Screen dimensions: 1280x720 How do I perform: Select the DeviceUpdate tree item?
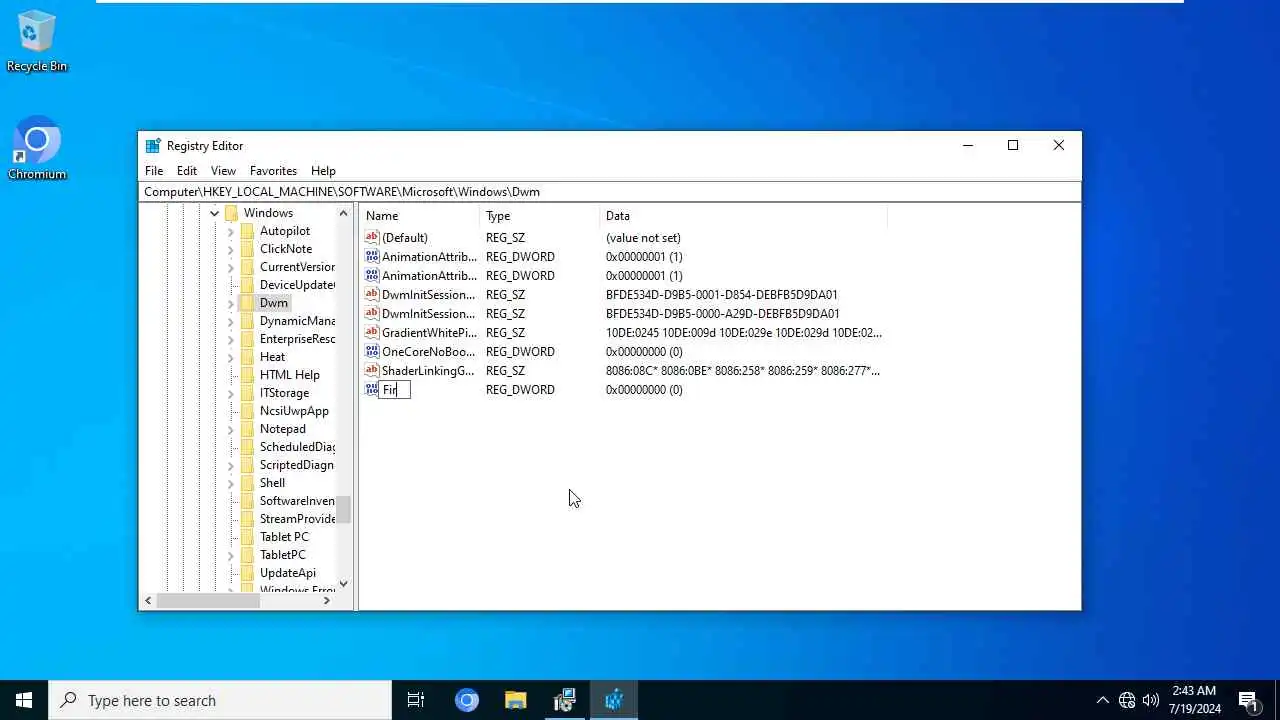[297, 285]
